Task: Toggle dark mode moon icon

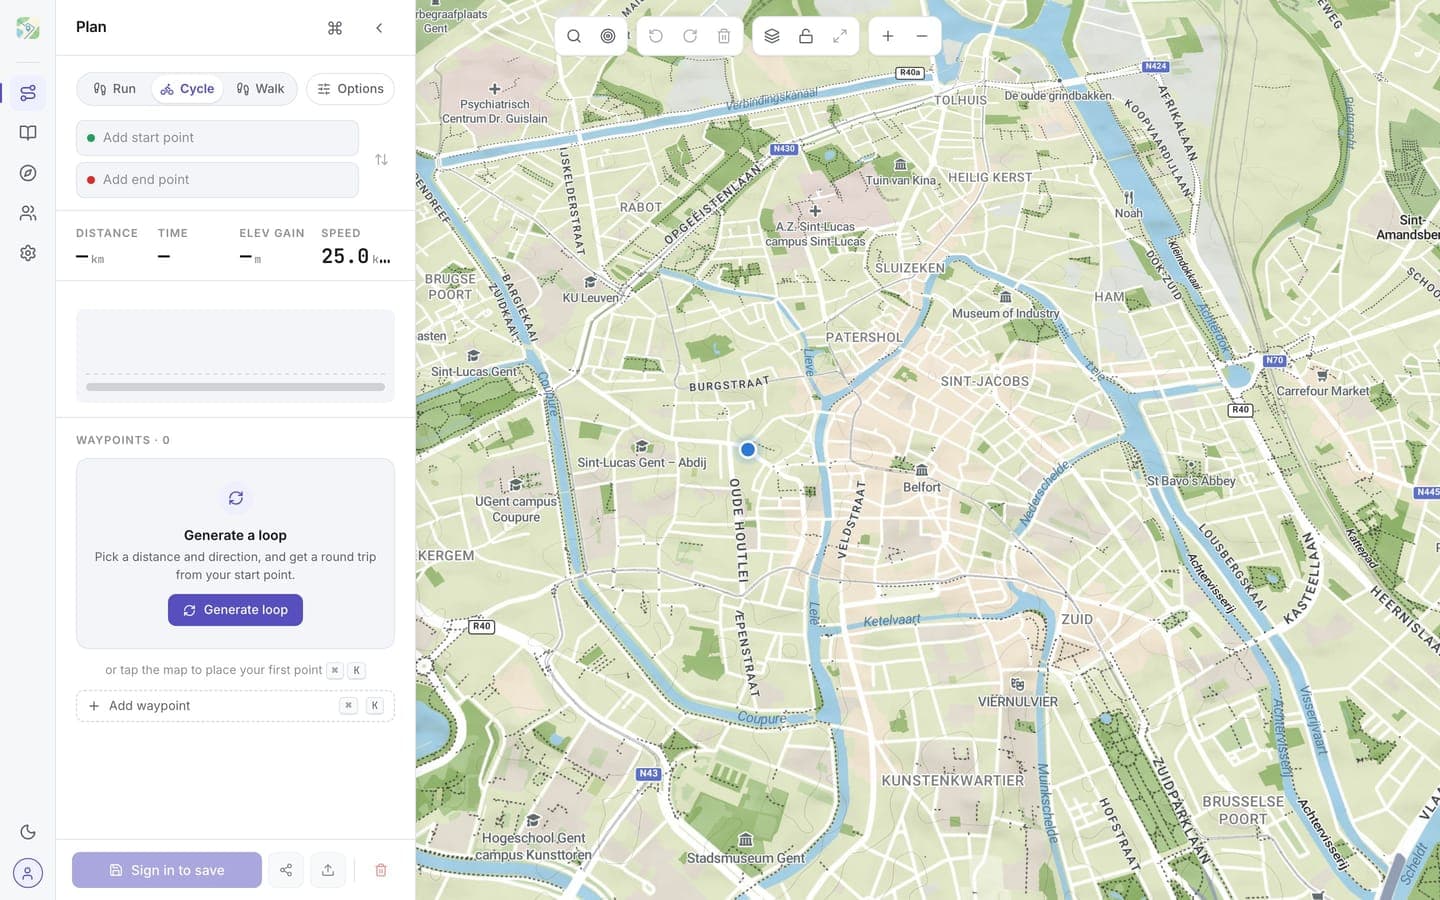Action: point(28,832)
